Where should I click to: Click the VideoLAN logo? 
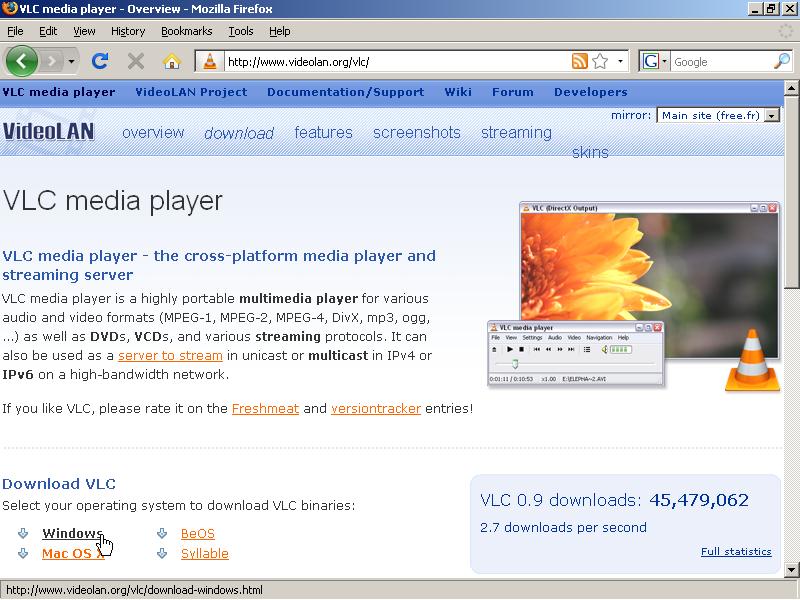48,131
